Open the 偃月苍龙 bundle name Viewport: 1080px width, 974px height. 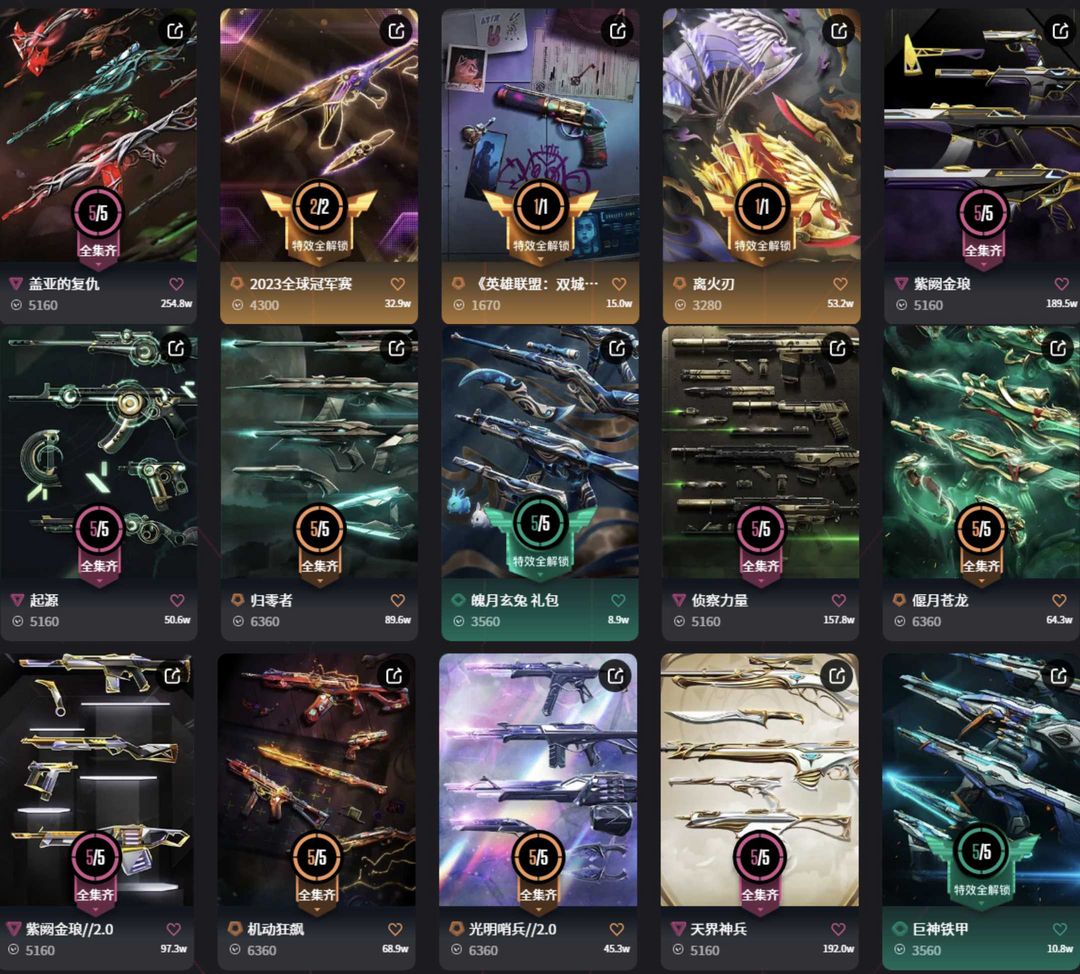click(939, 601)
